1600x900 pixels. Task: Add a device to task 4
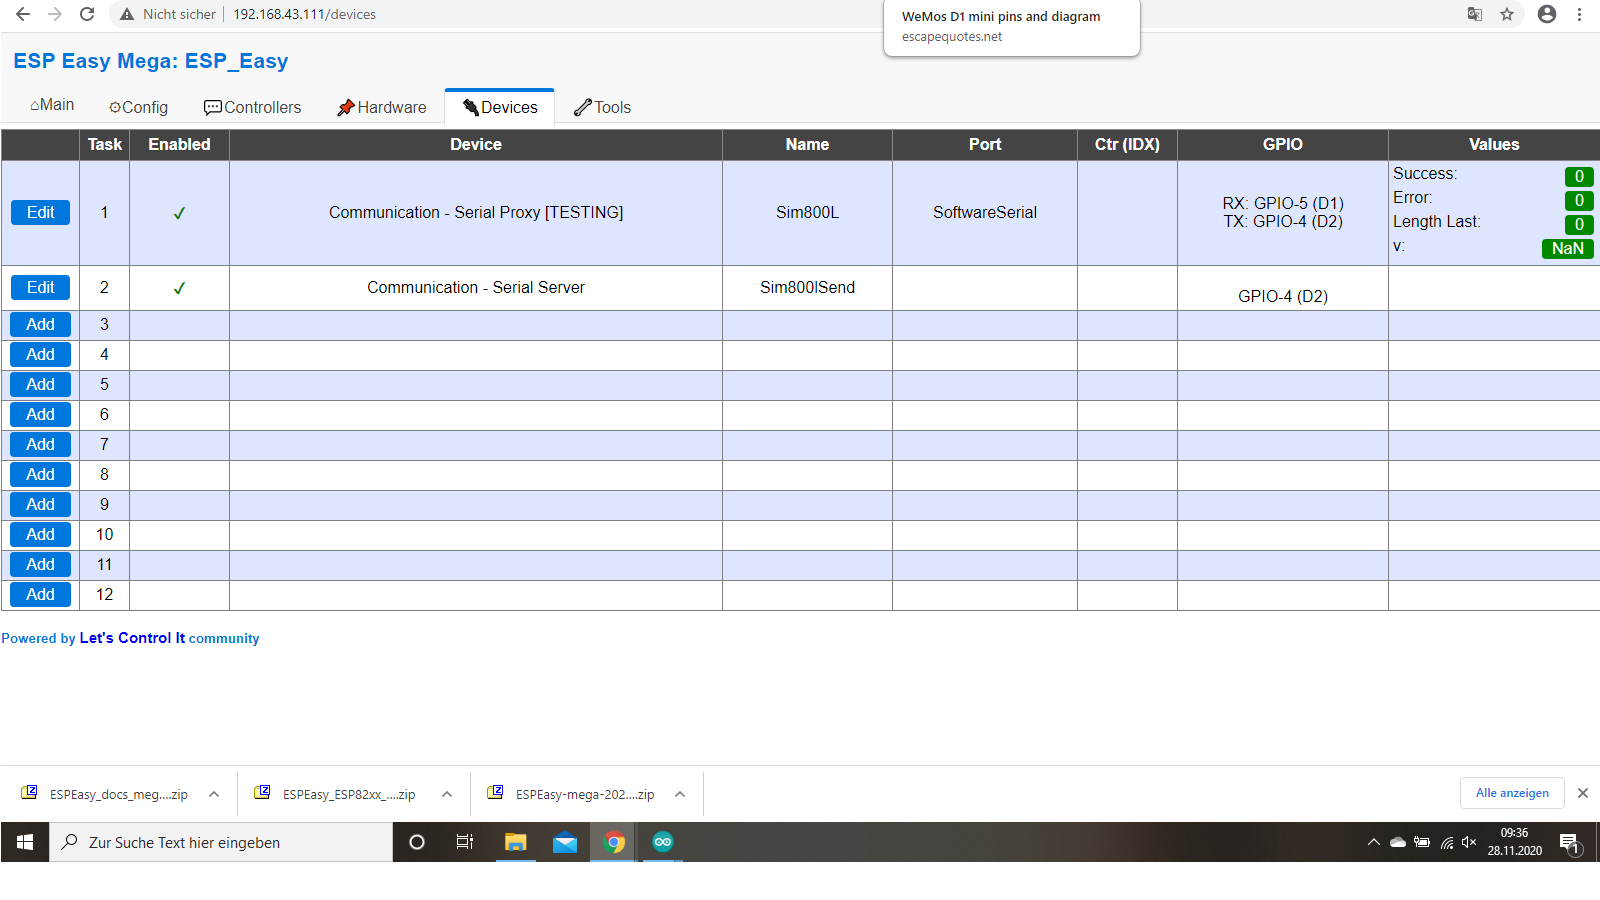pyautogui.click(x=40, y=354)
